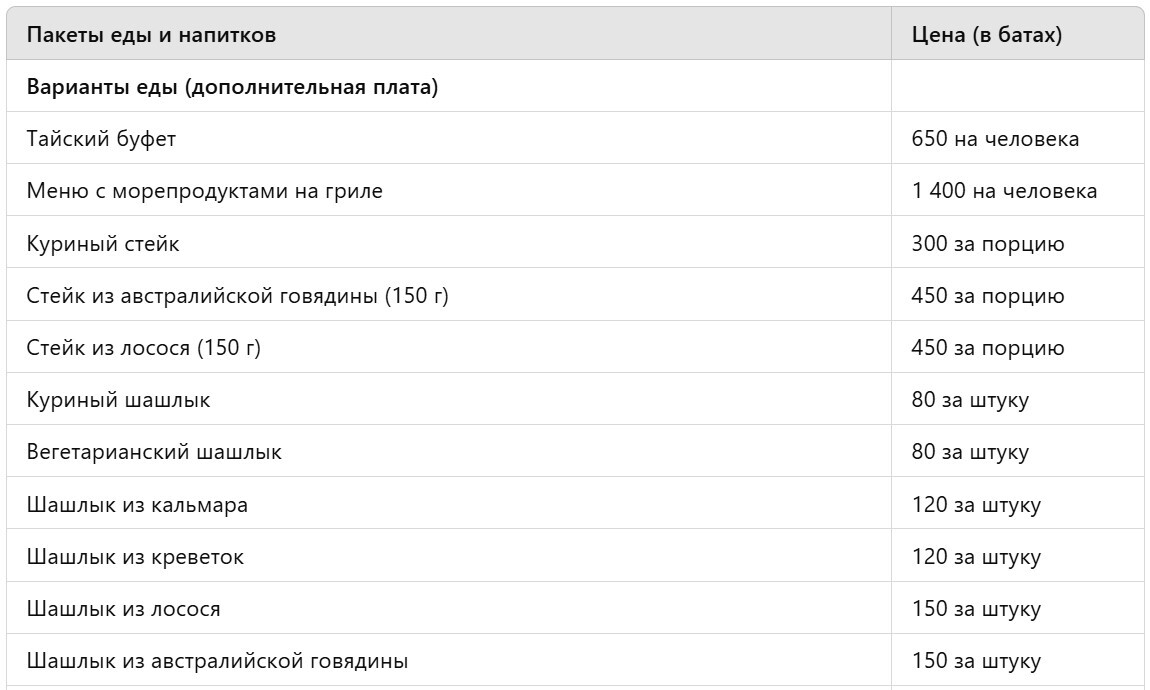
Task: Click the "Вегетарианский шашлык" item
Action: (x=154, y=453)
